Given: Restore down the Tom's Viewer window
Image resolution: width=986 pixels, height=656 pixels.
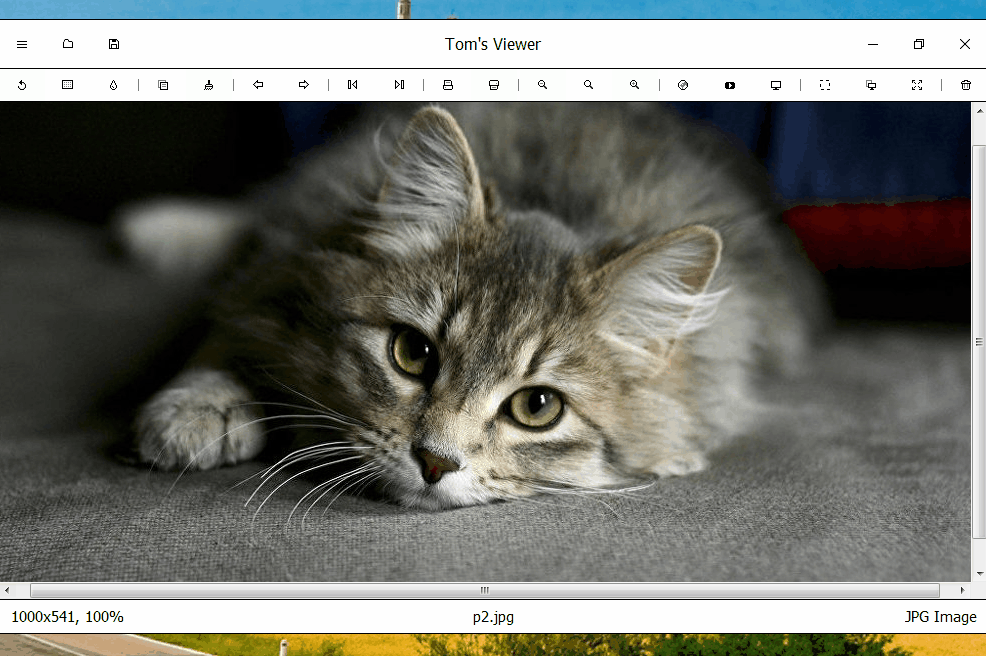Looking at the screenshot, I should coord(919,44).
